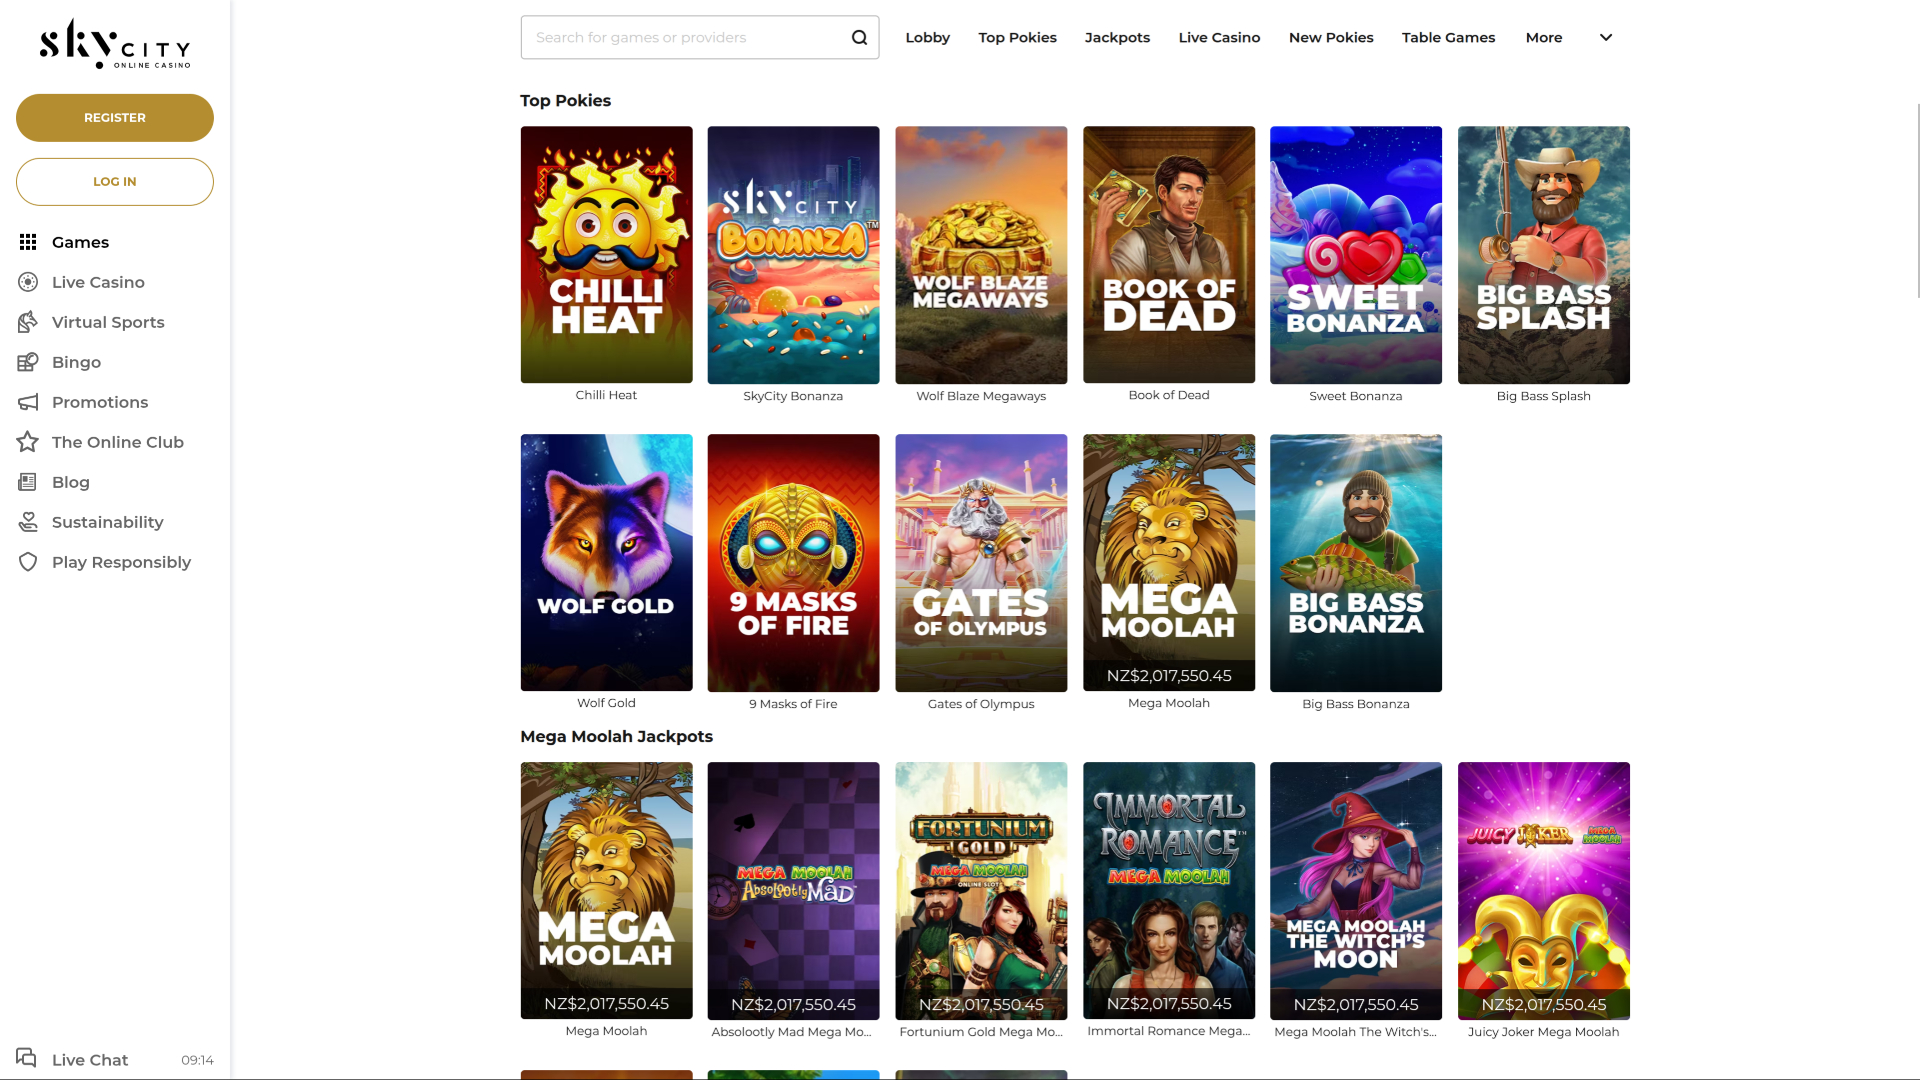Open the Table Games category

[x=1448, y=37]
